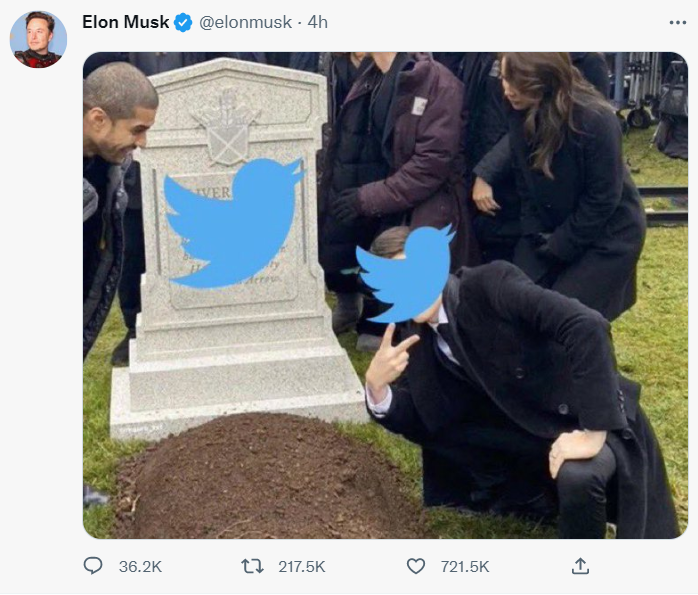Screen dimensions: 698x595
Task: Open the three-dot more options menu
Action: 677,22
